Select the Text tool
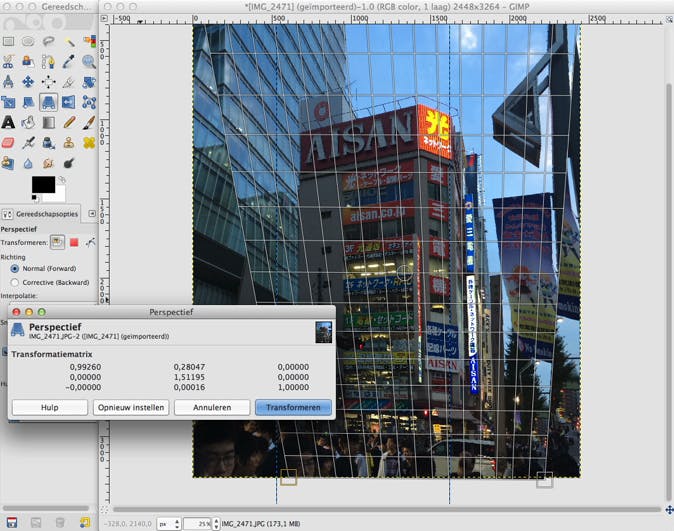Screen dimensions: 674x531 [x=8, y=123]
